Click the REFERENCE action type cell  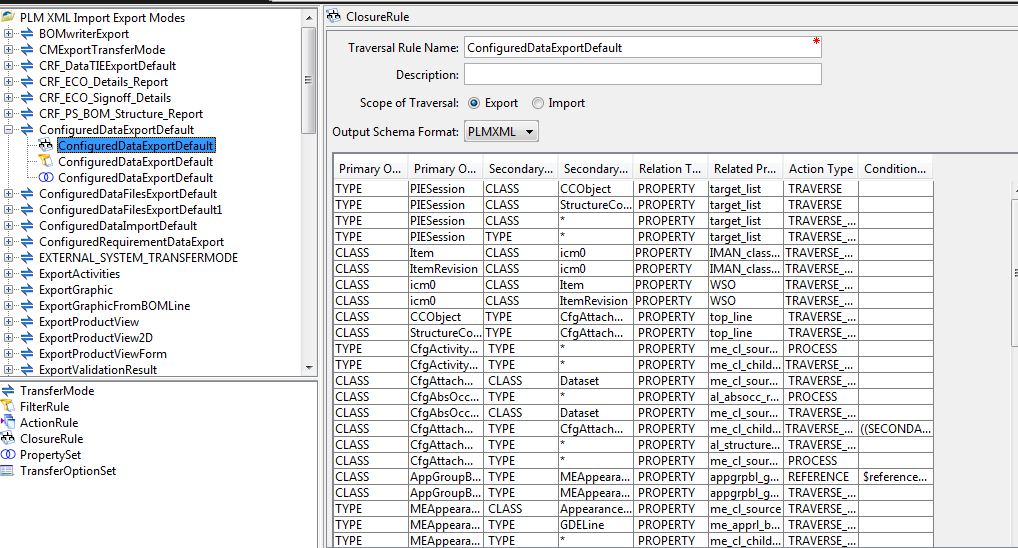pos(821,477)
